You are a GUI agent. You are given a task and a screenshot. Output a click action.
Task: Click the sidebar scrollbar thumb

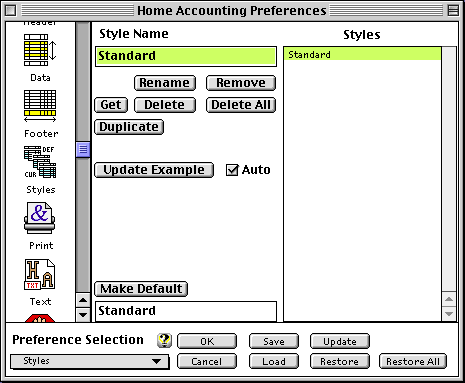tap(83, 149)
